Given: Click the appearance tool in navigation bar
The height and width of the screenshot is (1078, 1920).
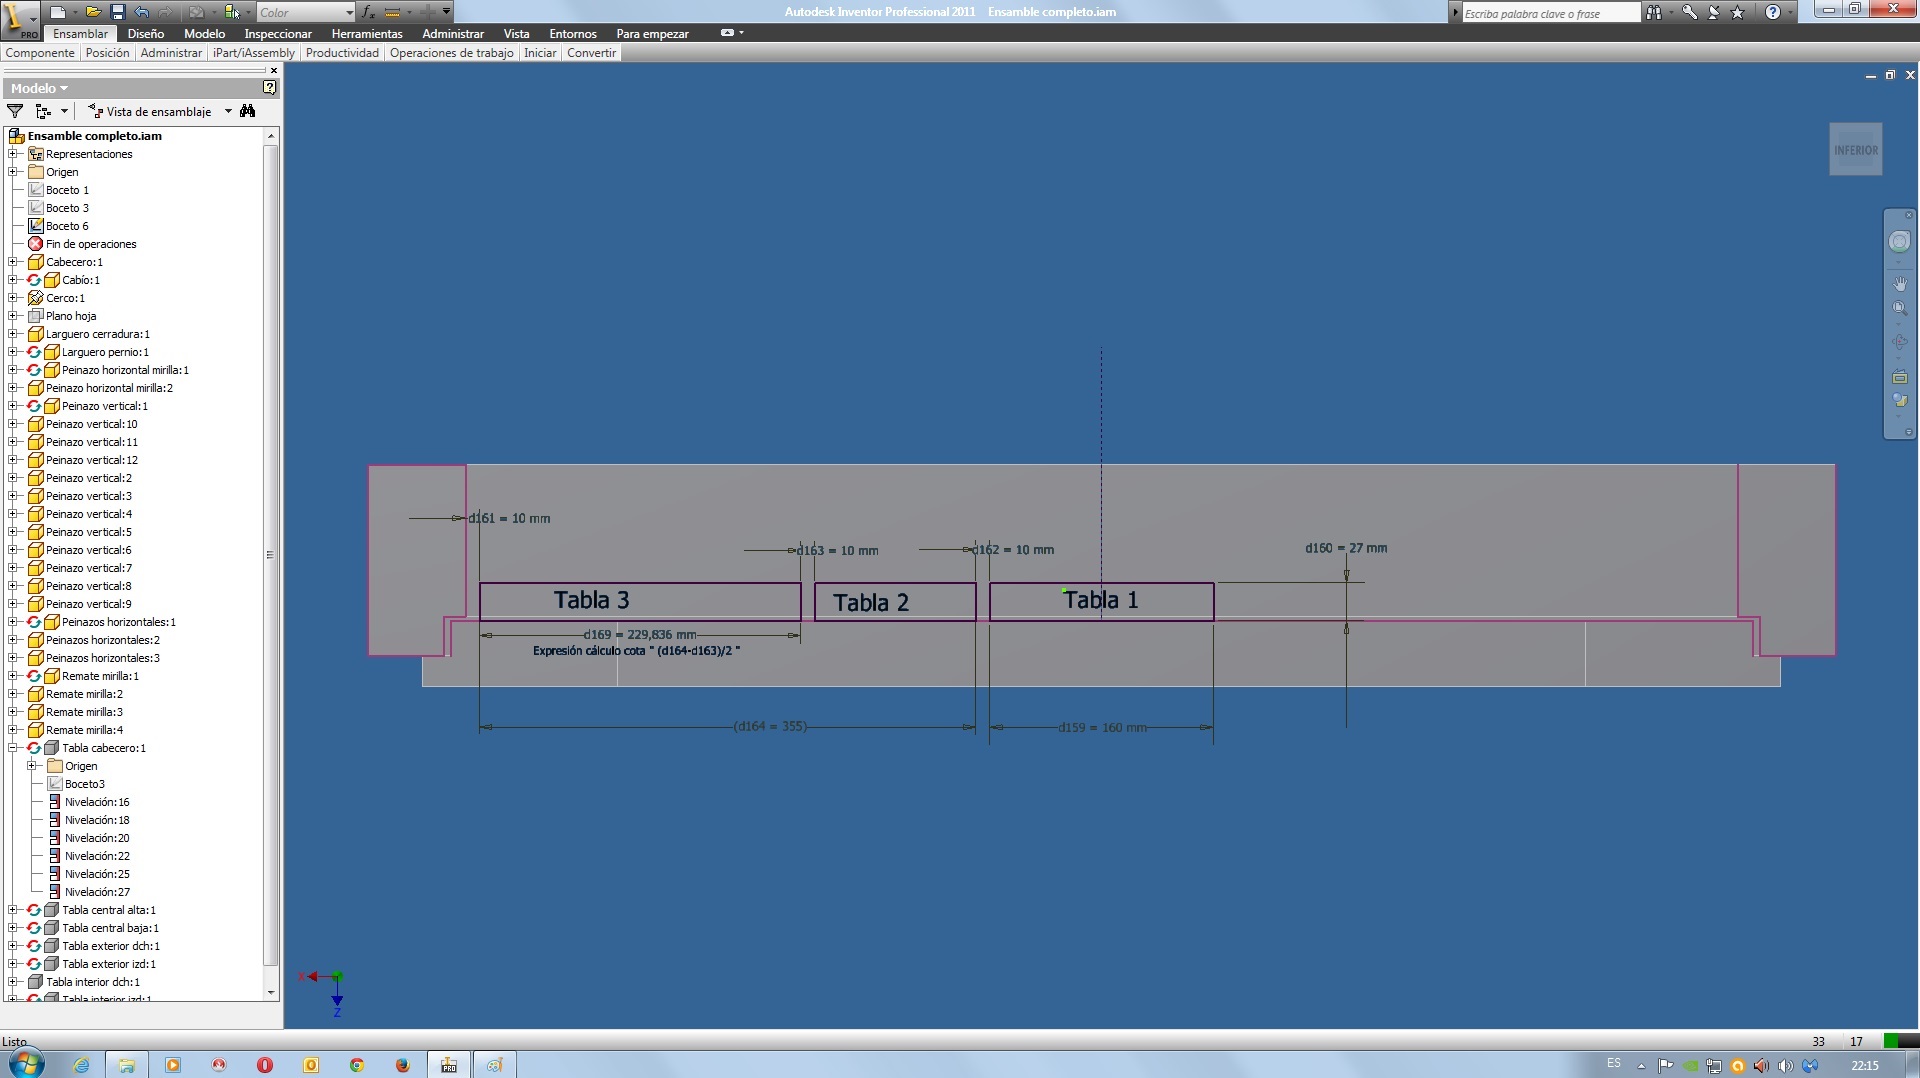Looking at the screenshot, I should click(x=1899, y=401).
